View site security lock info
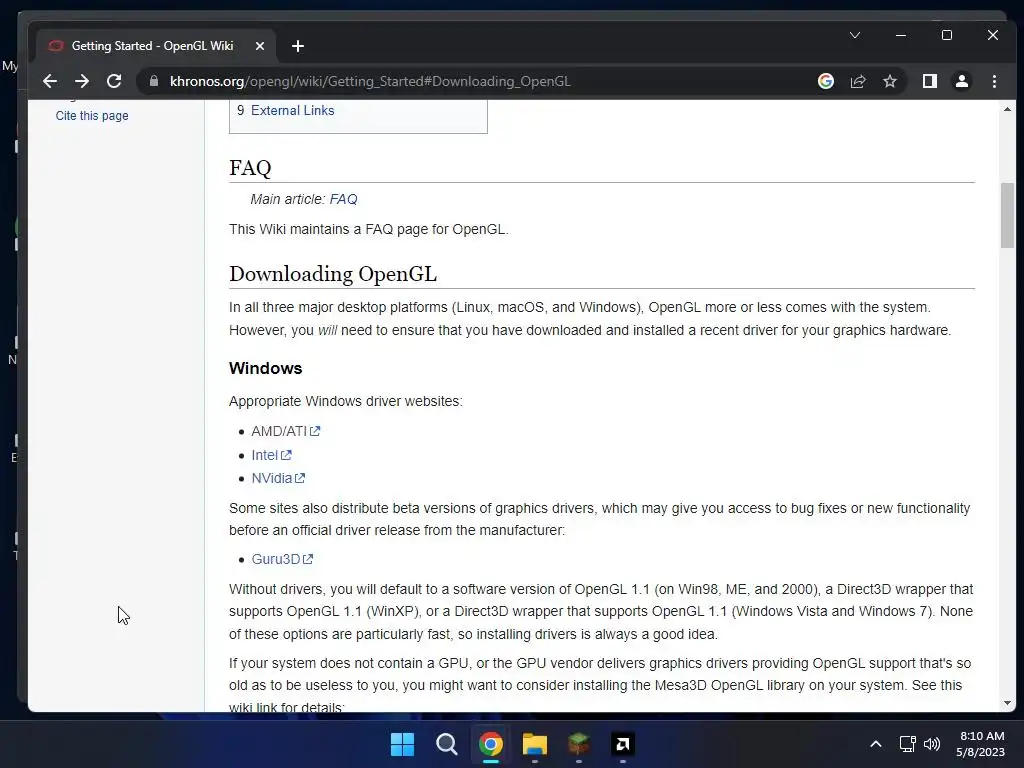The image size is (1024, 768). [154, 81]
